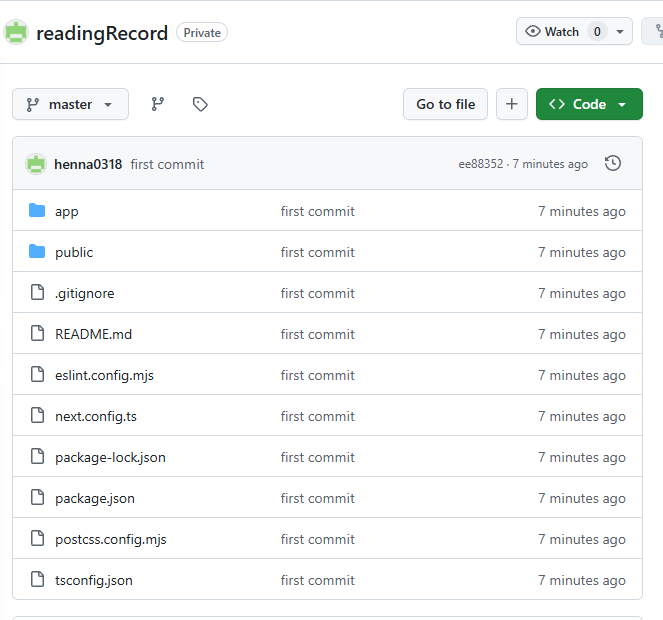
Task: Open the master branch selector dropdown
Action: [x=70, y=104]
